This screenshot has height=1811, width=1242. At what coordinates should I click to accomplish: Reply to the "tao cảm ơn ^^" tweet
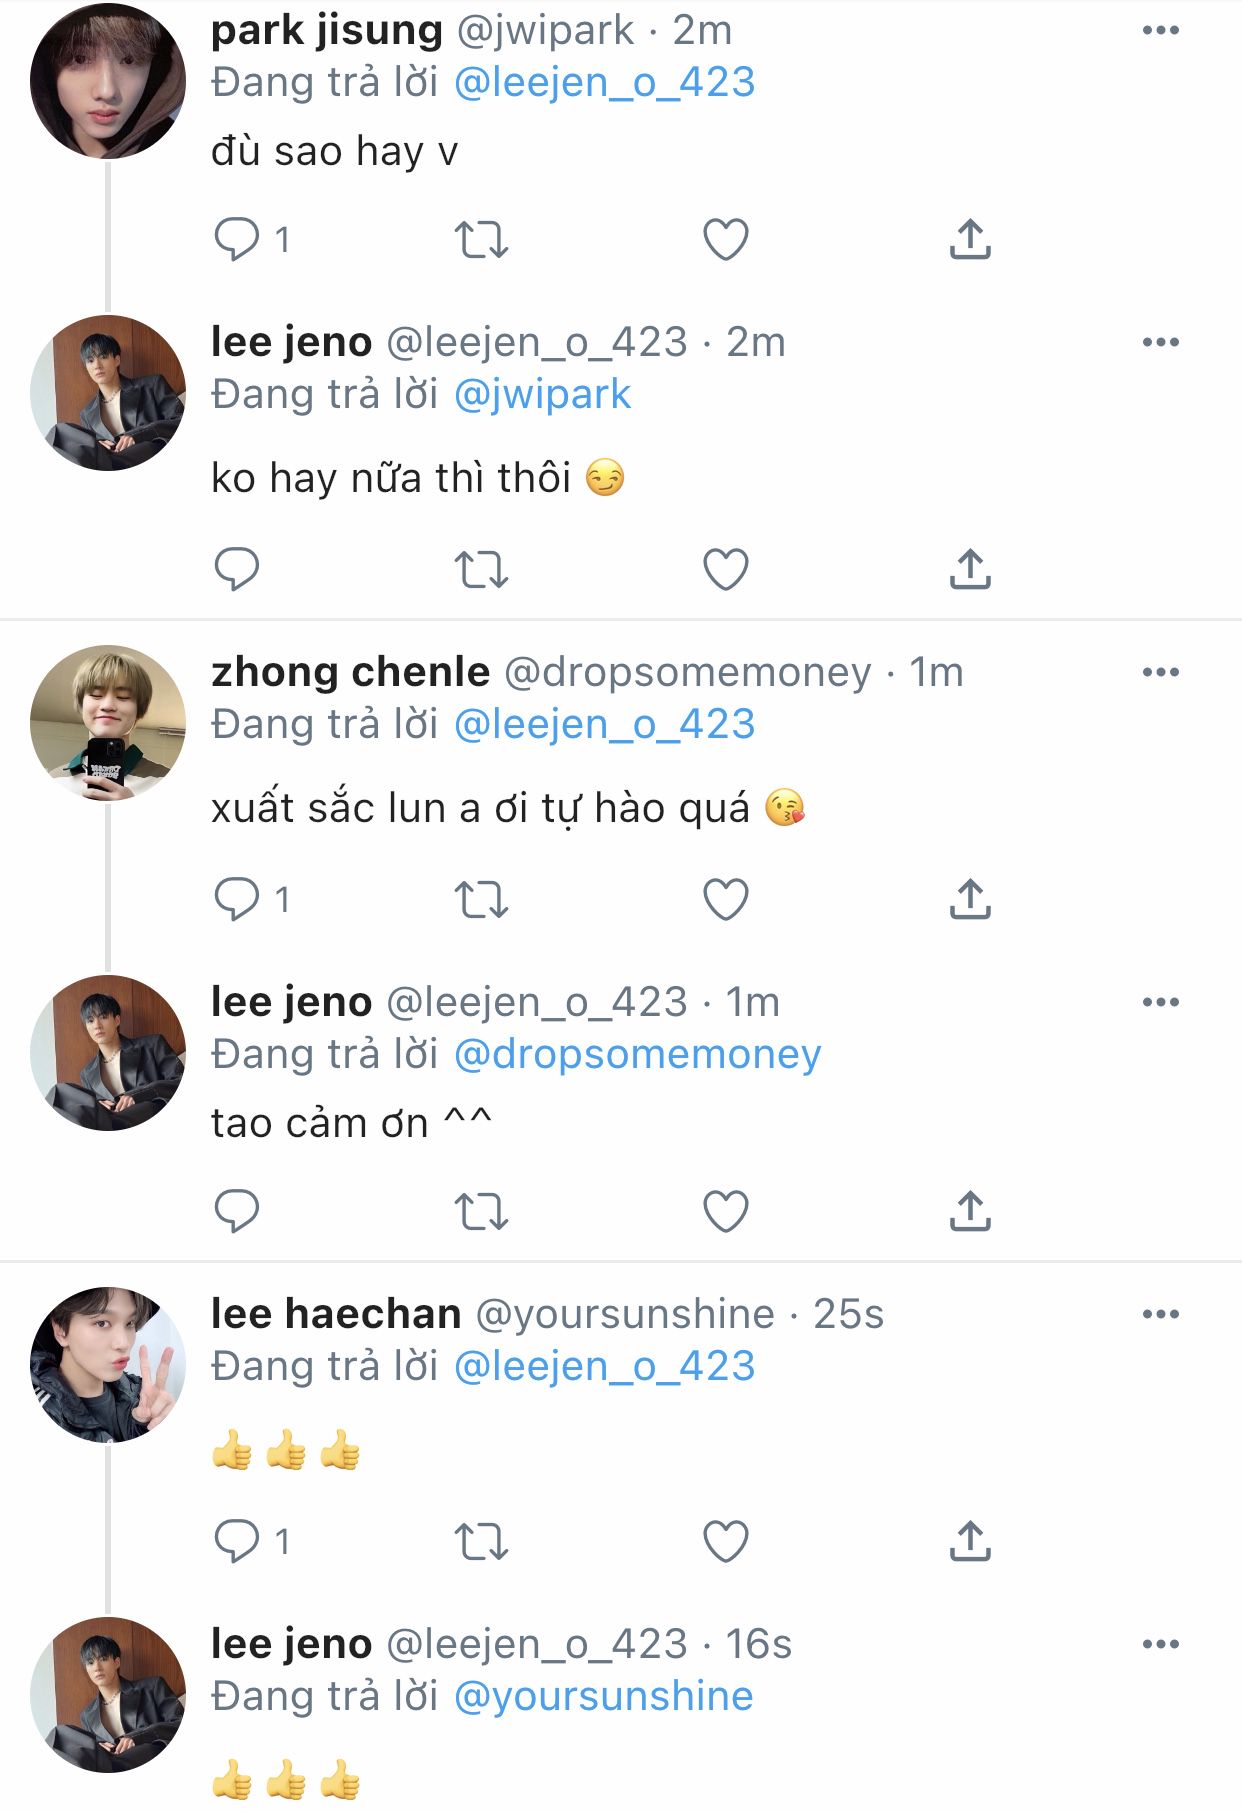click(x=237, y=1211)
